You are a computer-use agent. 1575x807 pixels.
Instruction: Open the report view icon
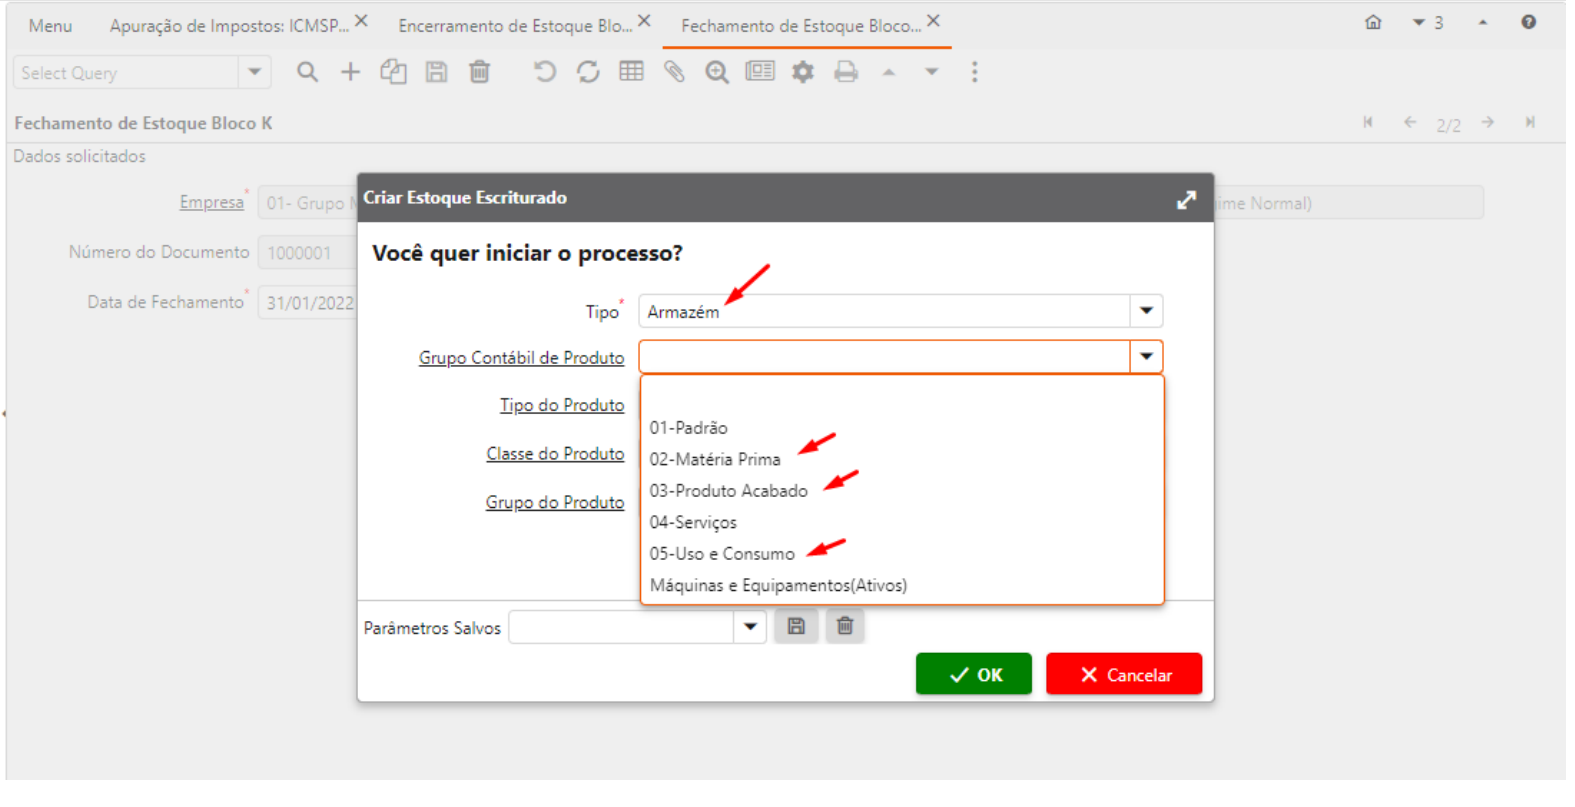(760, 71)
